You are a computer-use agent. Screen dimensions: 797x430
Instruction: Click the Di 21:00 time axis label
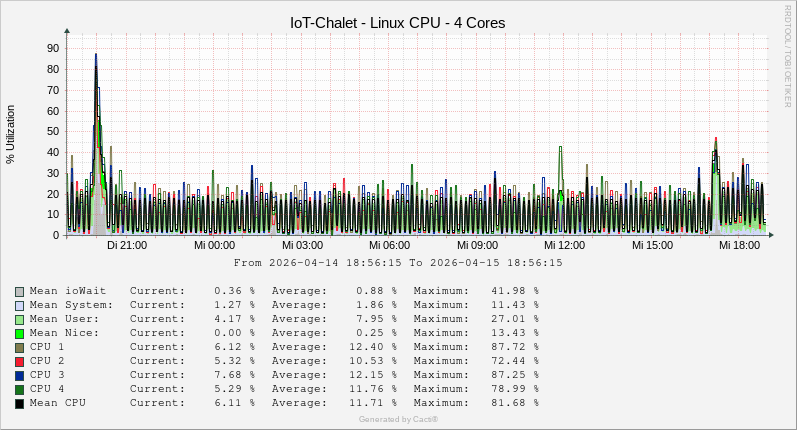(127, 245)
